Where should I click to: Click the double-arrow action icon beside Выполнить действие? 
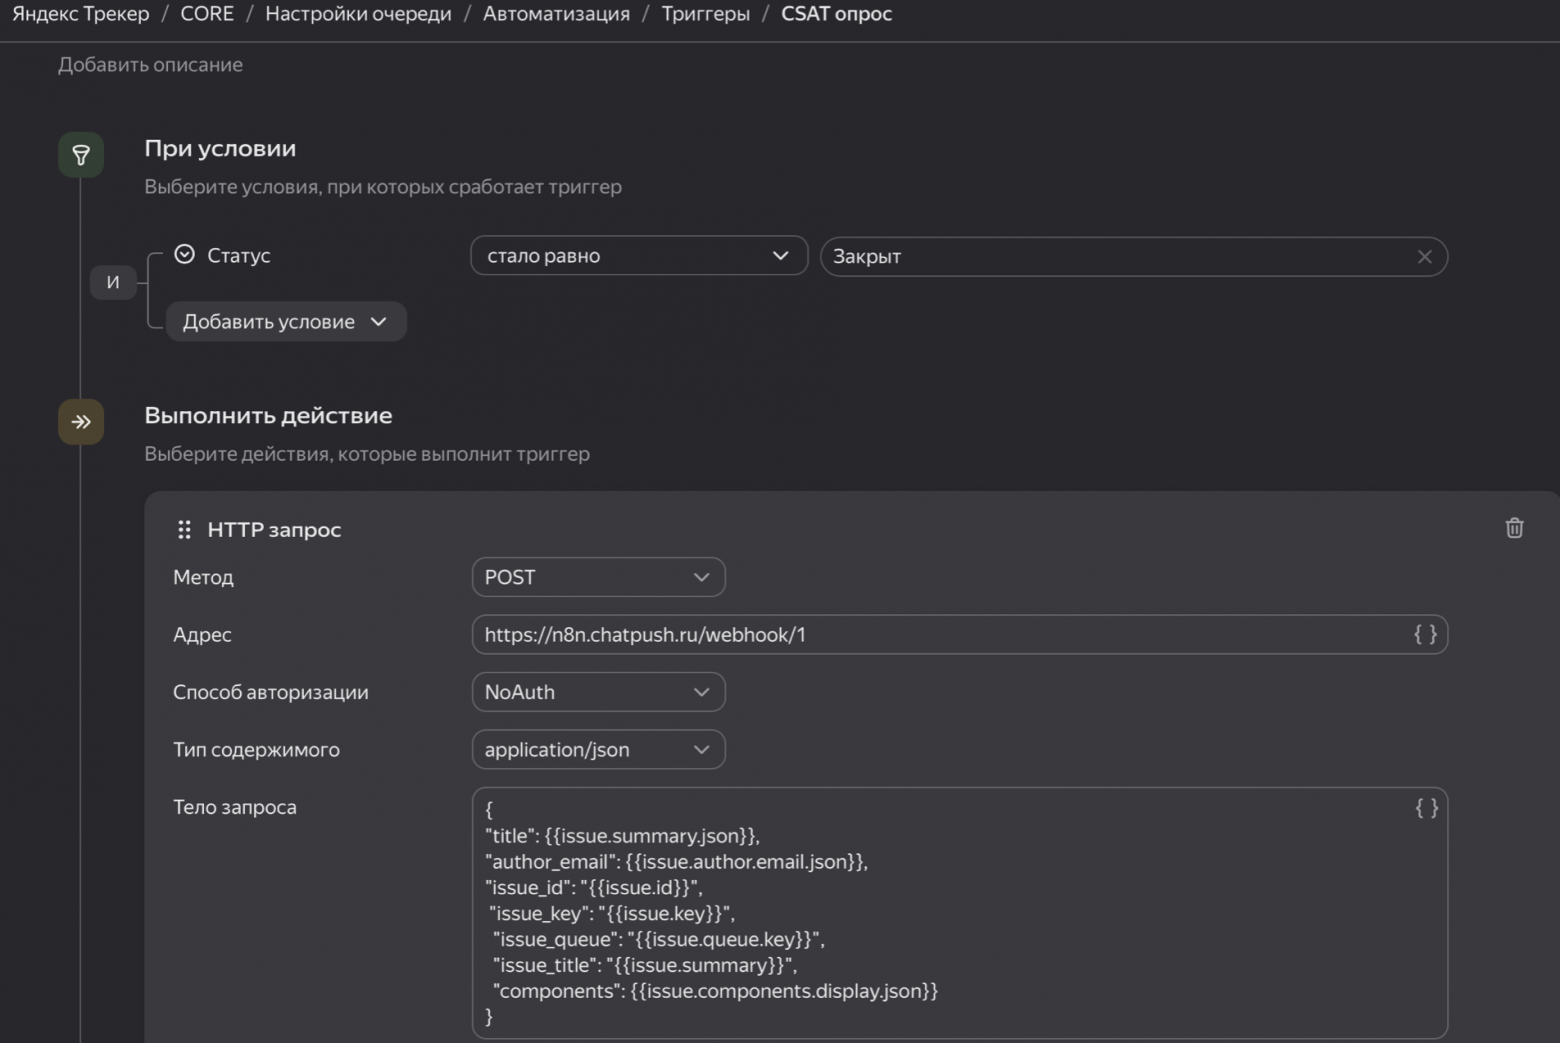[x=81, y=422]
